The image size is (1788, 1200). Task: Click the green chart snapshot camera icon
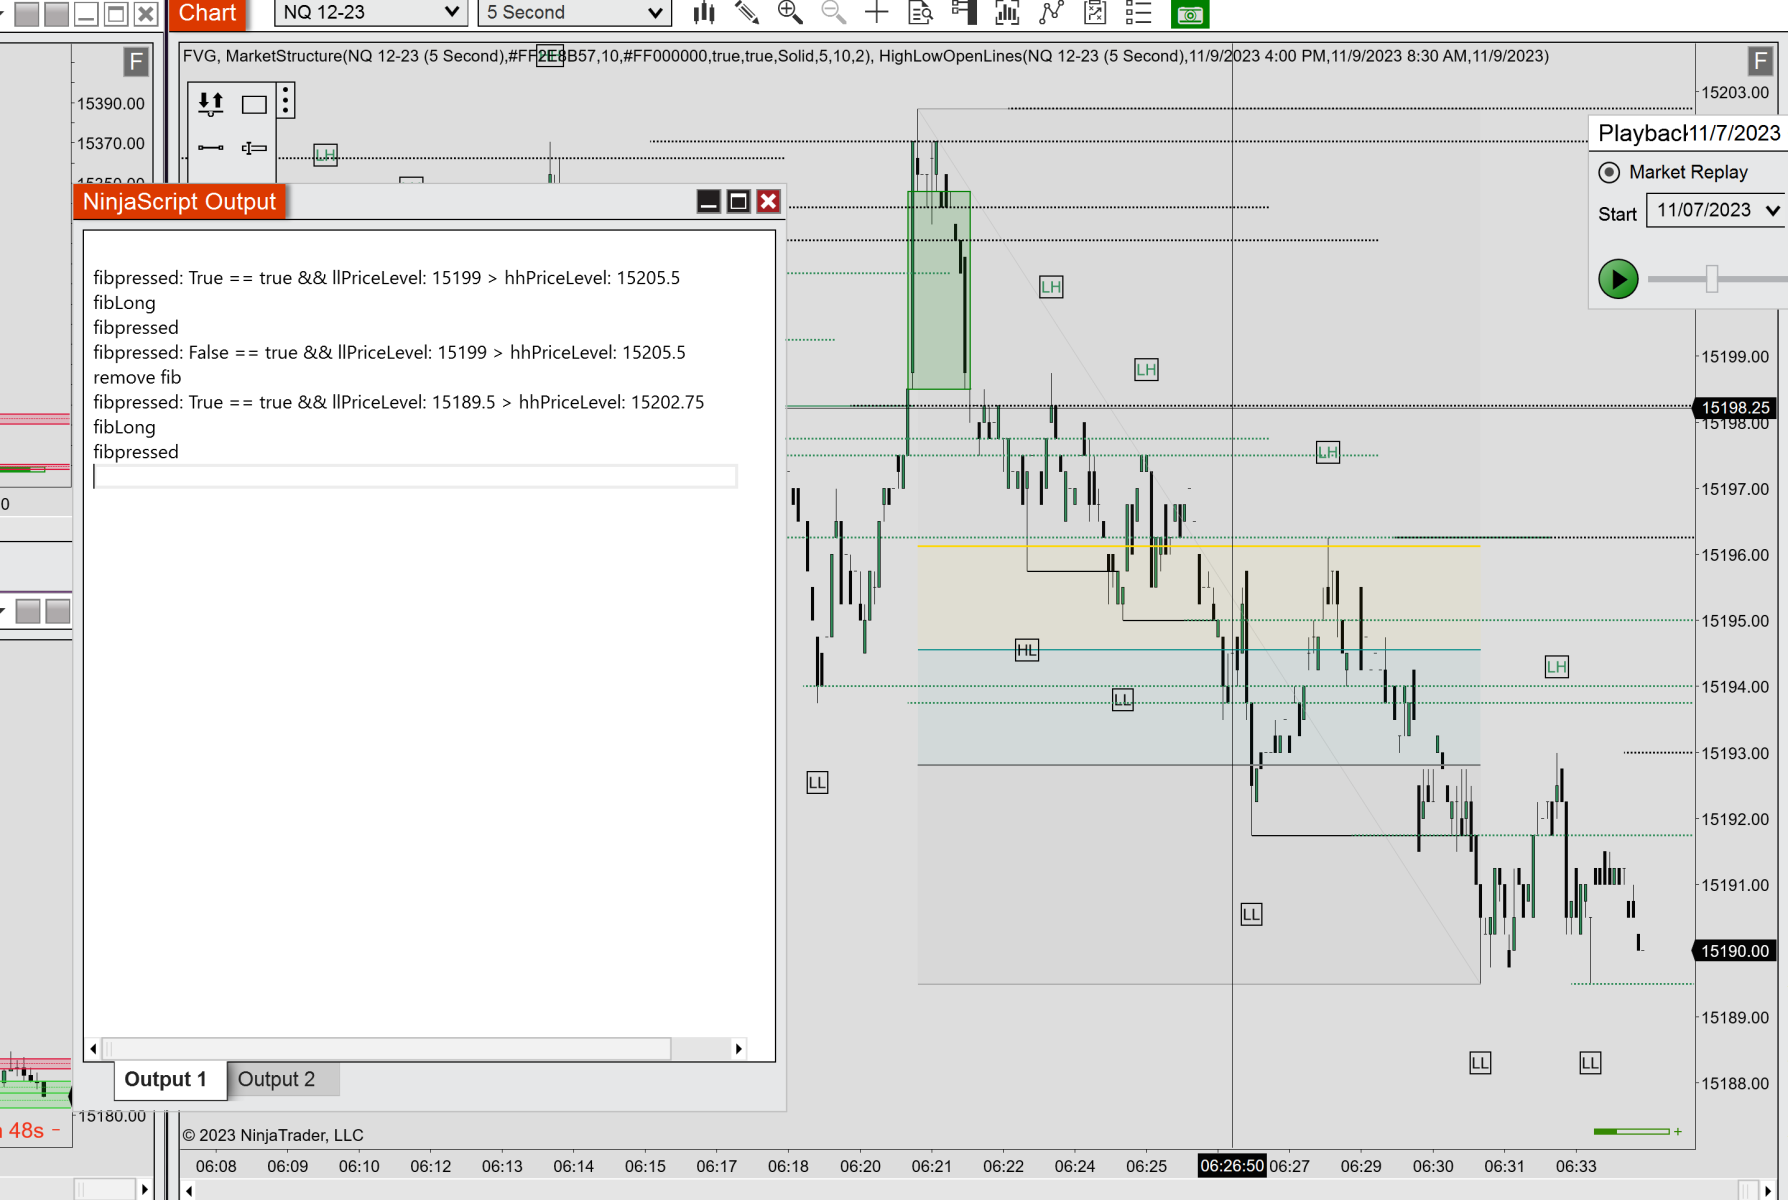point(1190,14)
